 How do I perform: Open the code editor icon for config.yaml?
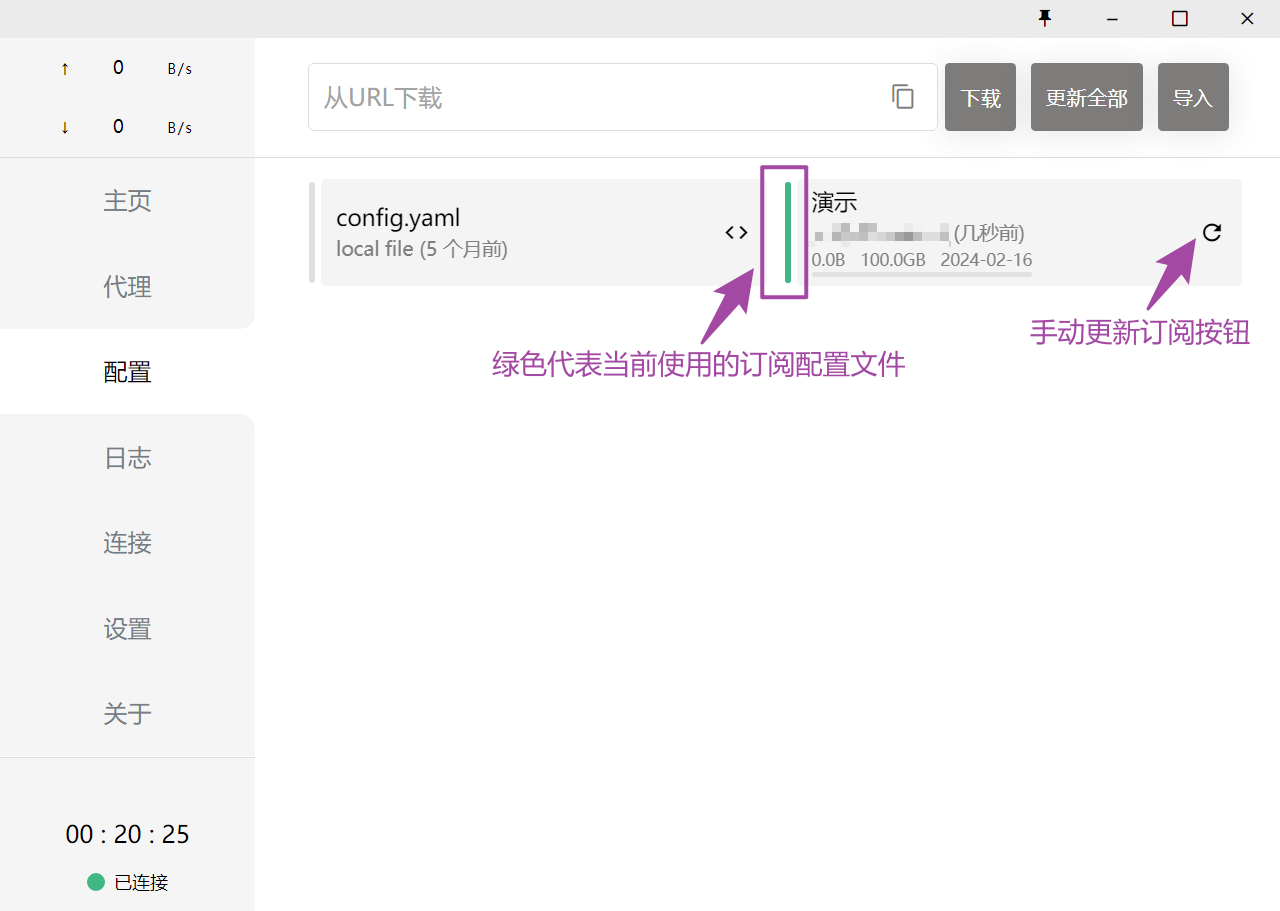736,233
